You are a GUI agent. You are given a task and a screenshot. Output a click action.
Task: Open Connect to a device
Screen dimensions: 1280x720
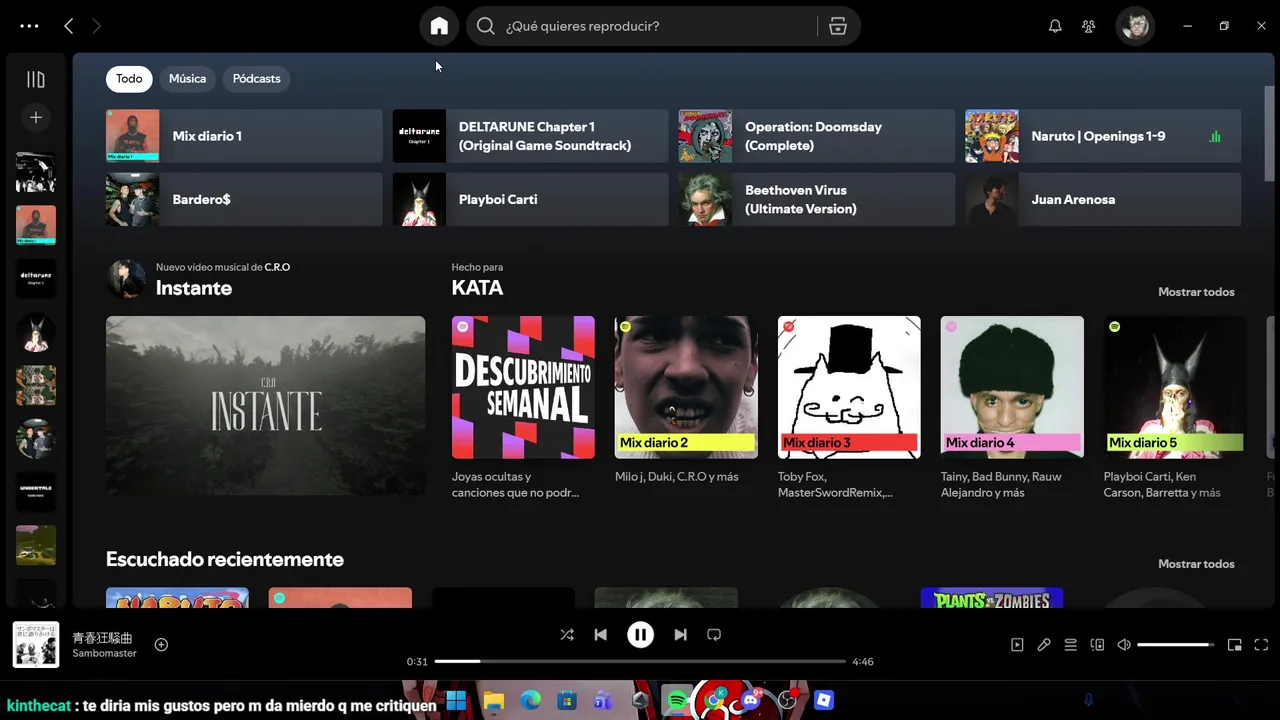tap(1097, 645)
